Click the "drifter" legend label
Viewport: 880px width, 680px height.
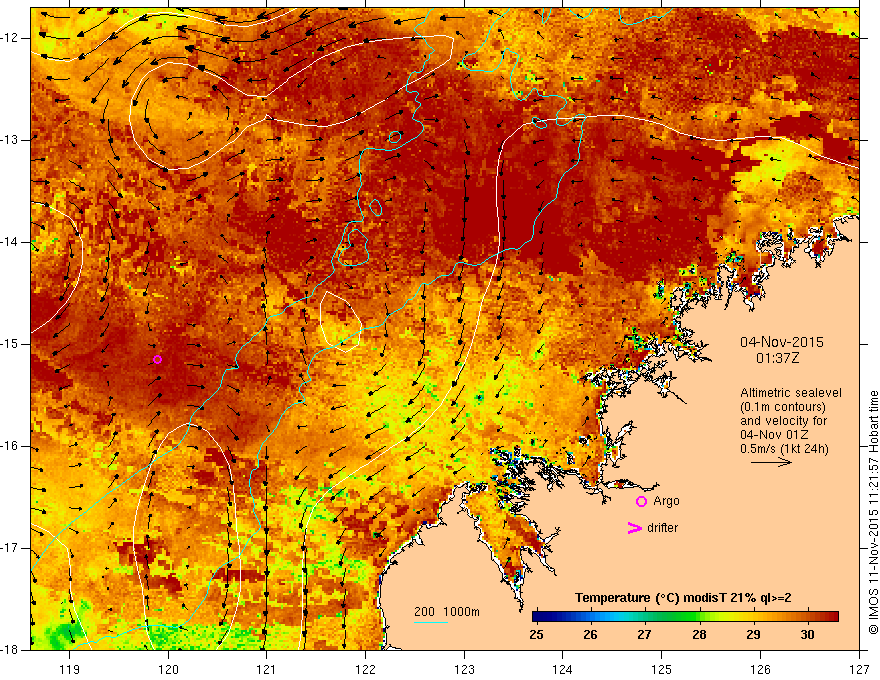coord(662,528)
